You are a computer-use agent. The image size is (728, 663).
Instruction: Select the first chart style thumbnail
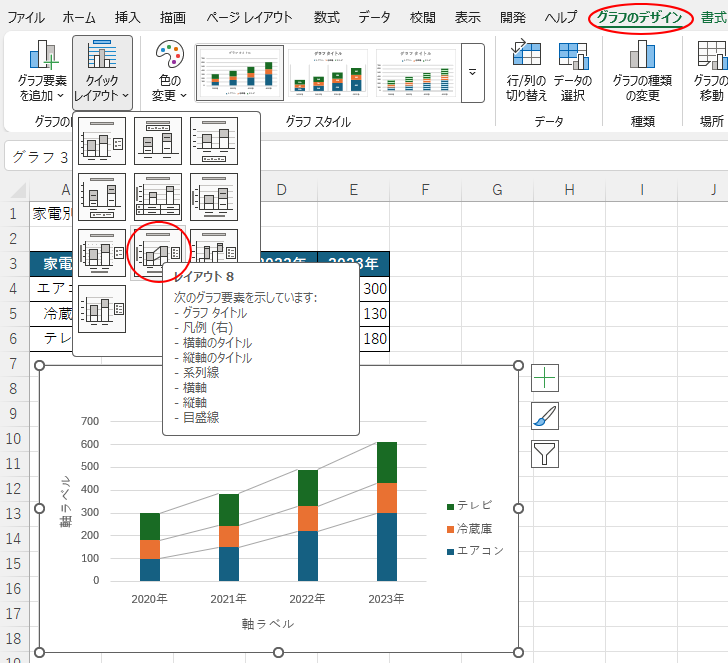[239, 74]
